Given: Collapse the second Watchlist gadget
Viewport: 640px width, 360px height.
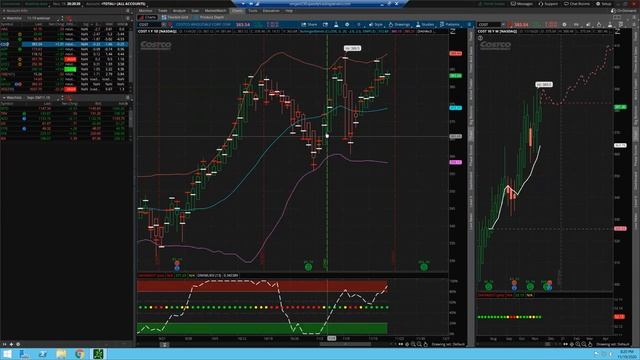Looking at the screenshot, I should [4, 98].
